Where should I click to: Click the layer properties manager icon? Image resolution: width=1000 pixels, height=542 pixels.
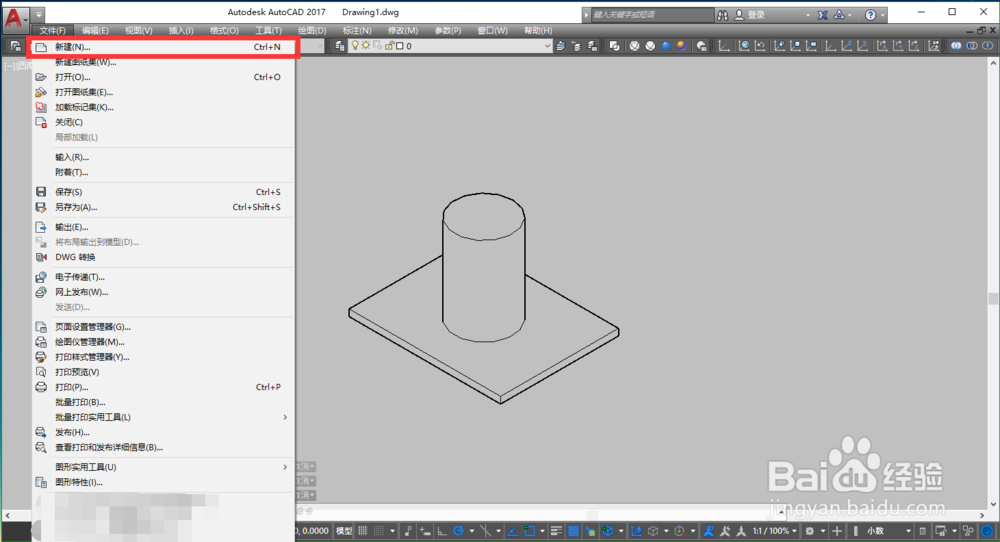pos(340,46)
